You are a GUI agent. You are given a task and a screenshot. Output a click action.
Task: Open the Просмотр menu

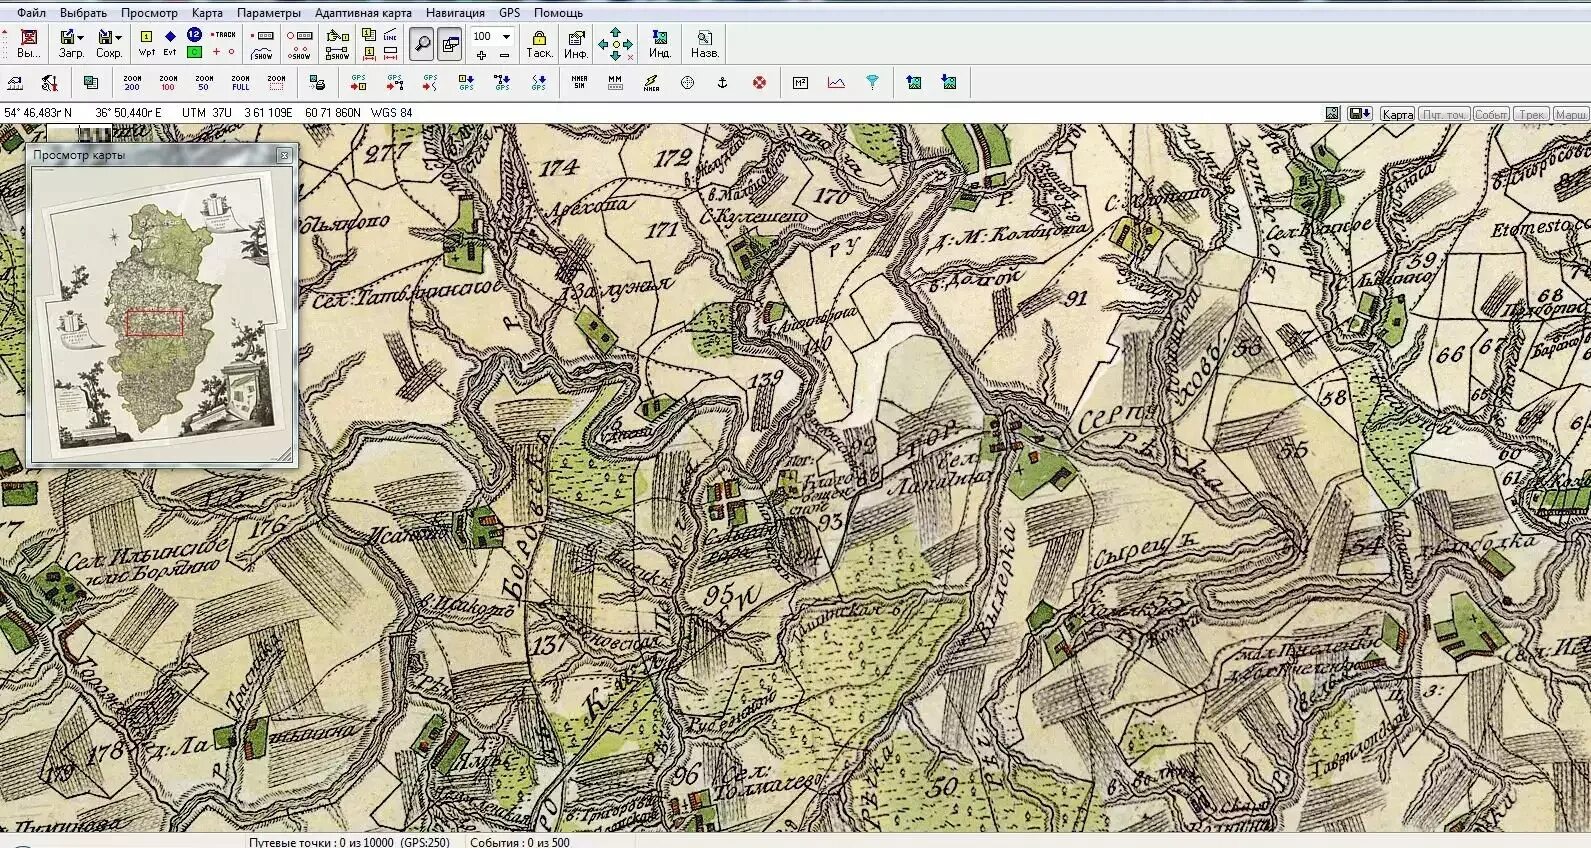(x=149, y=13)
